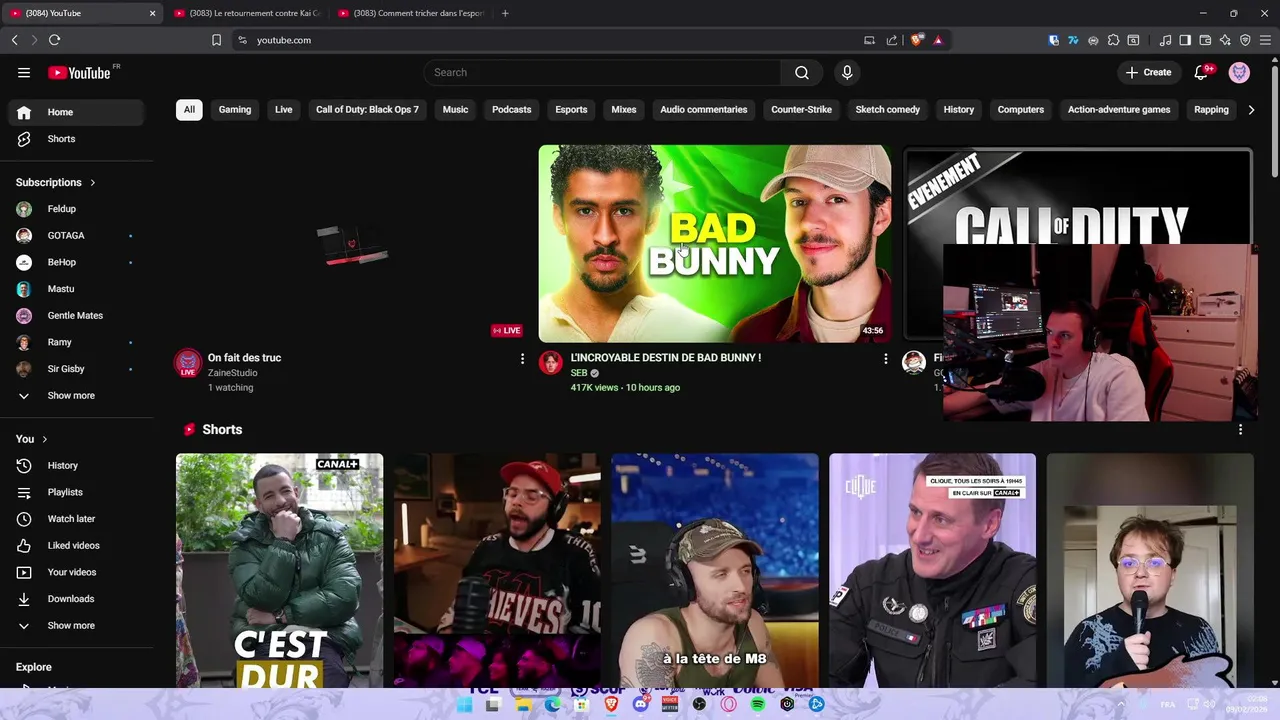Open Brave Wallet icon
1280x720 pixels.
click(1205, 40)
